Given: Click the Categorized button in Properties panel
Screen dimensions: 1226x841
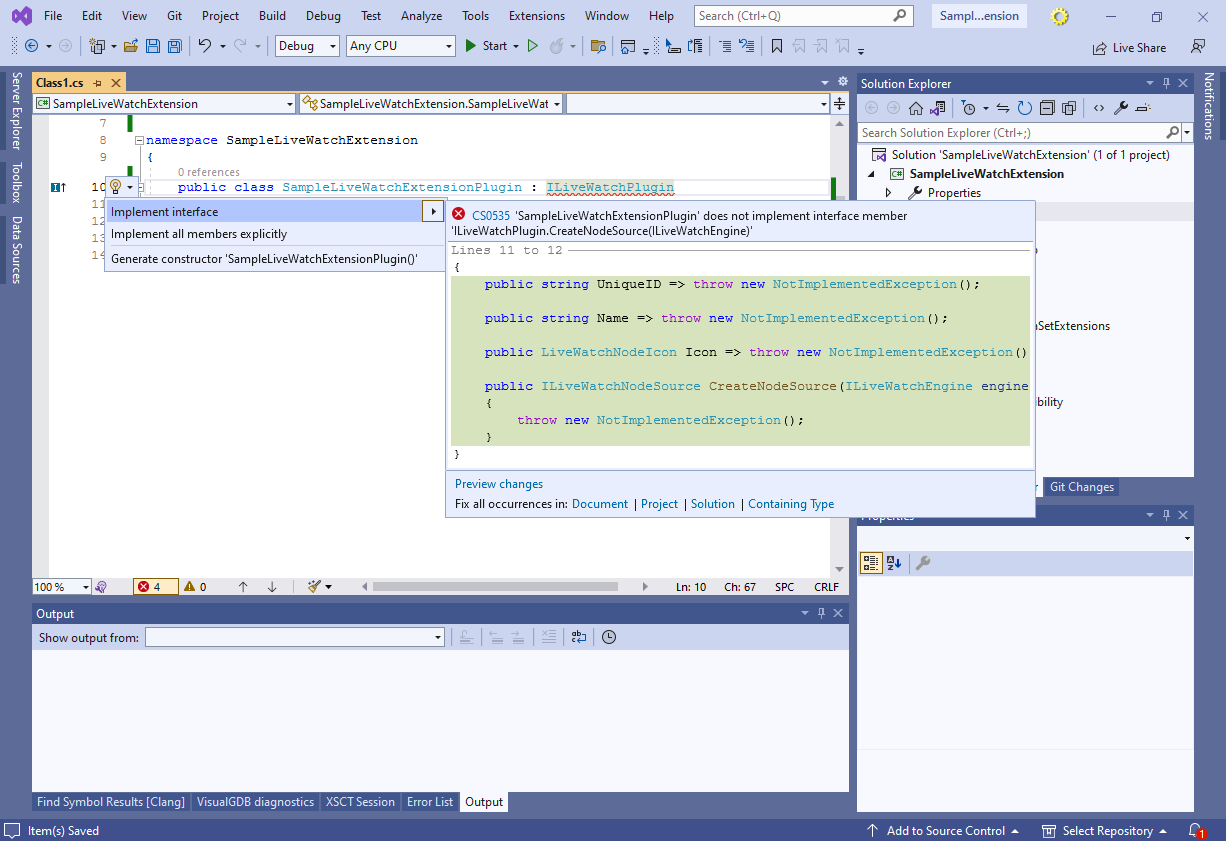Looking at the screenshot, I should (871, 563).
